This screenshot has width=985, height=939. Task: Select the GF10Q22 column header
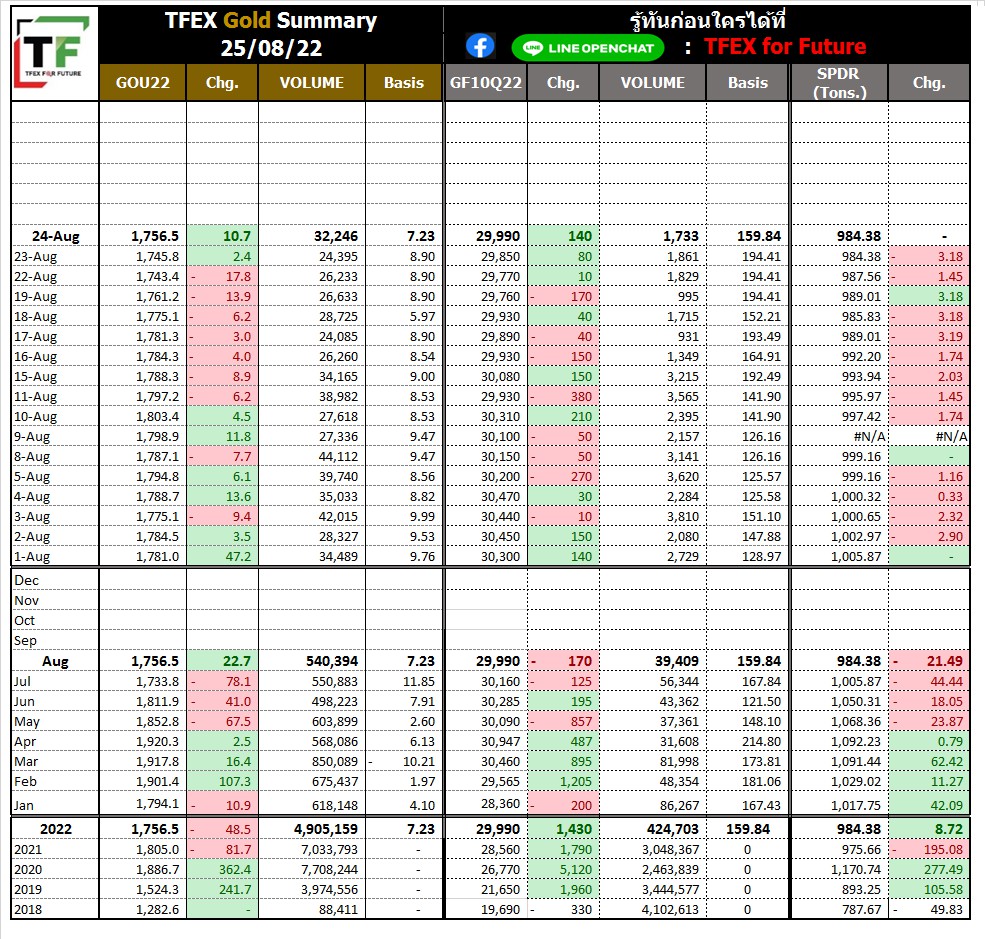(x=486, y=82)
